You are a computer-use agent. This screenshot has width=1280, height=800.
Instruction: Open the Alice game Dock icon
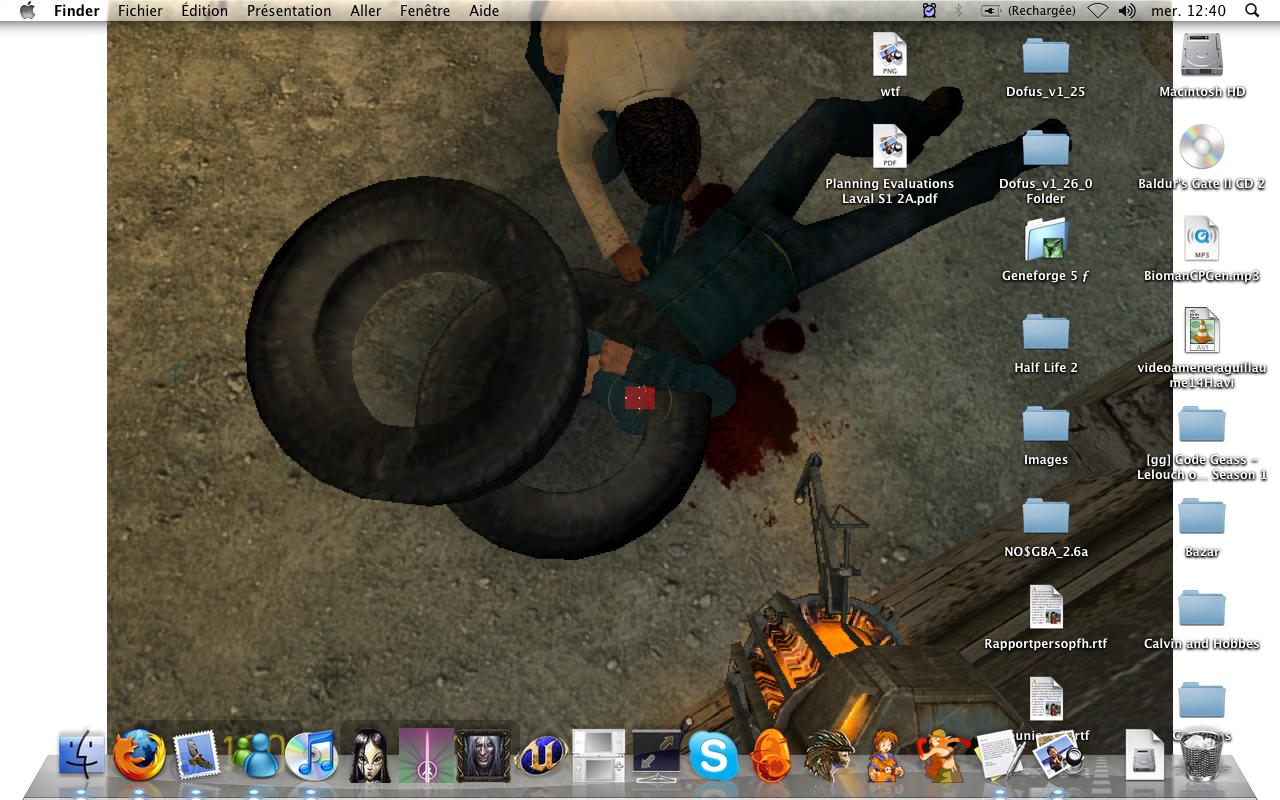click(369, 756)
